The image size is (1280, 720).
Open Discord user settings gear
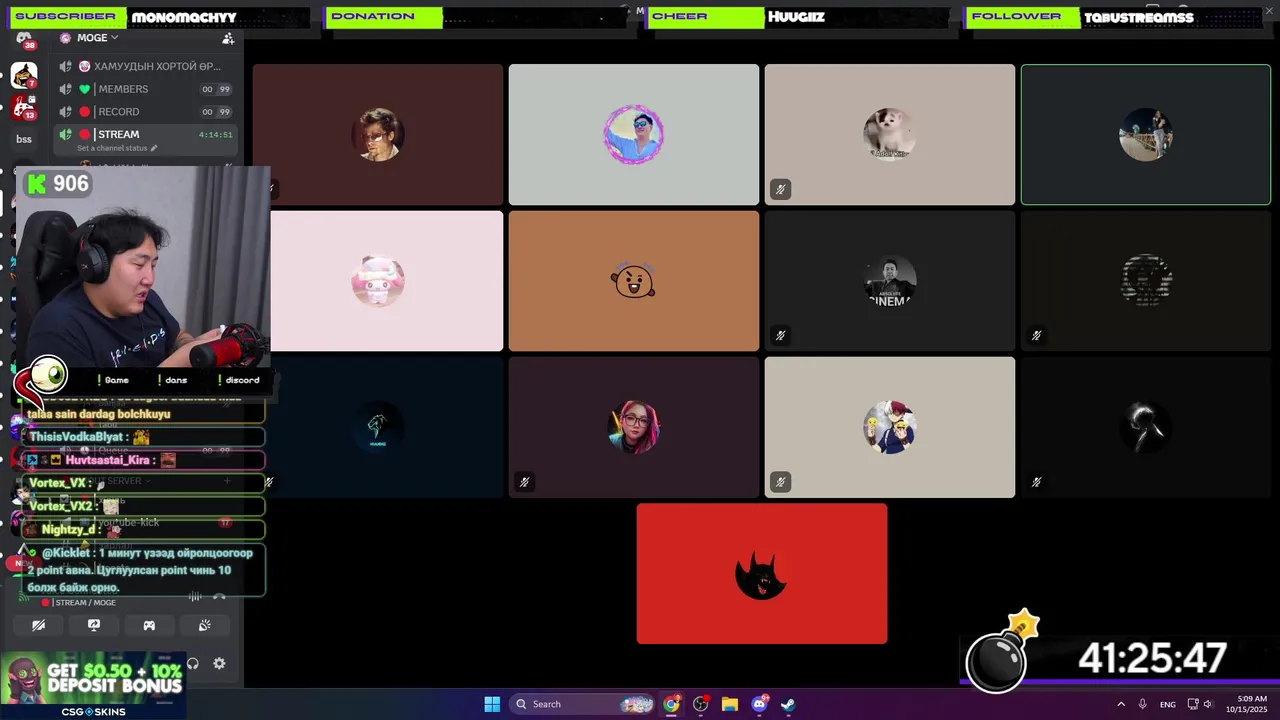(219, 663)
